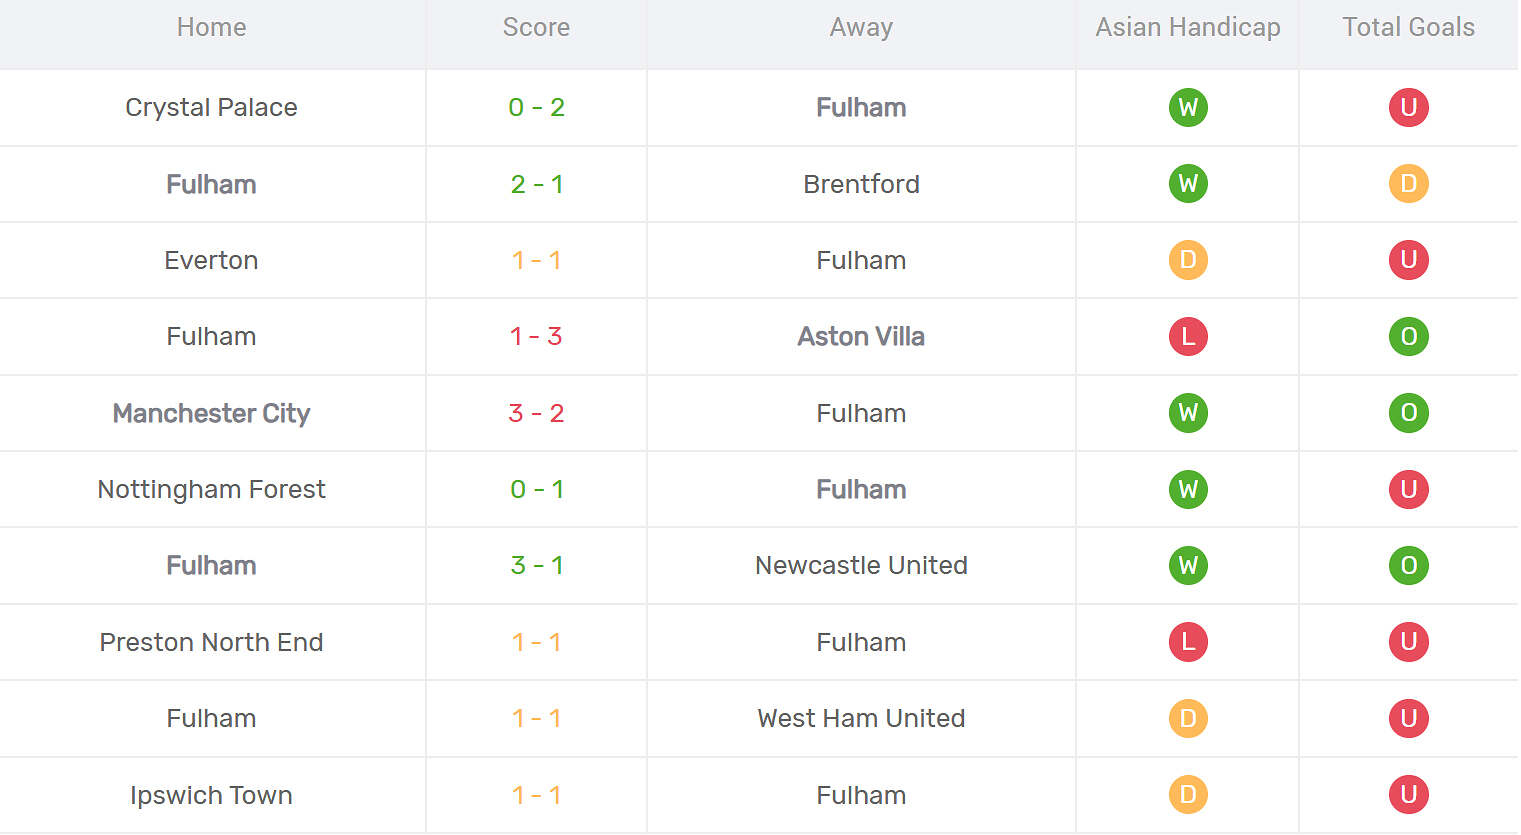Click the 3 - 2 score result
Image resolution: width=1521 pixels, height=835 pixels.
(536, 413)
